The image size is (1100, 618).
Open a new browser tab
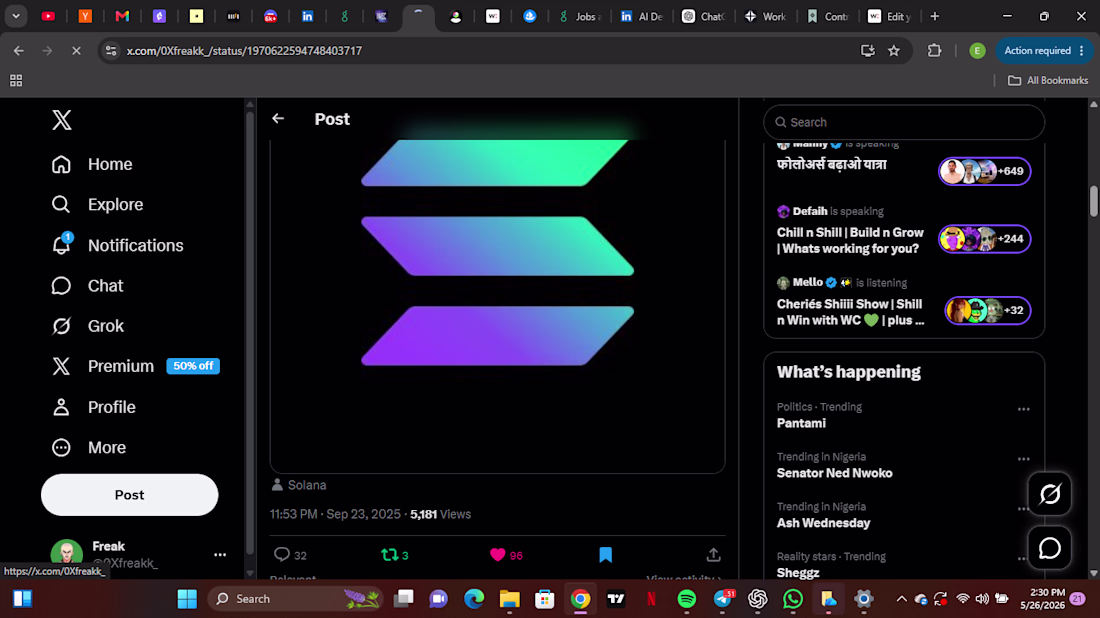point(934,16)
